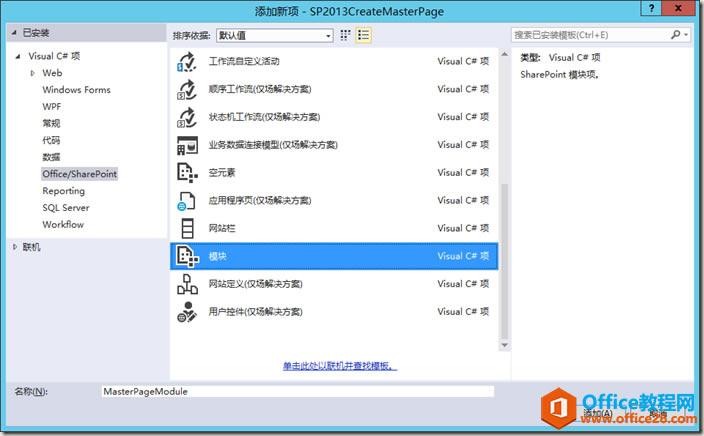Select 用户控件(仅场解决方案) template name

255,312
